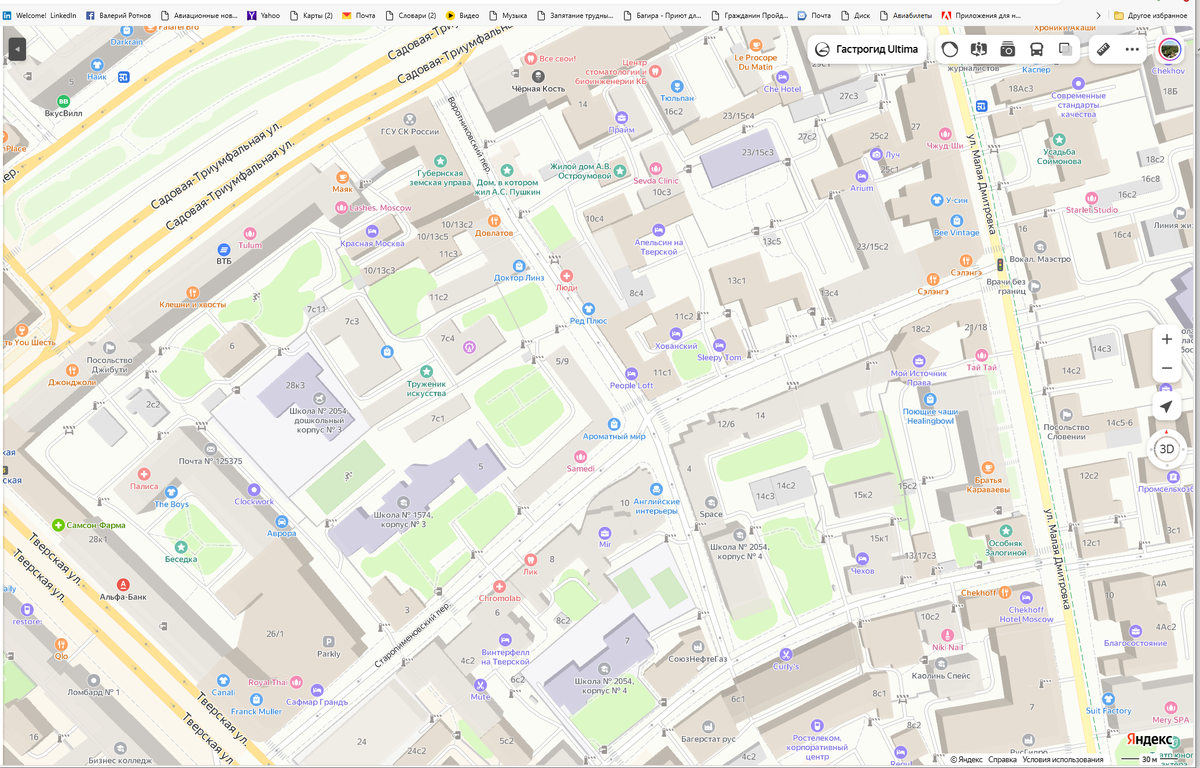The image size is (1200, 768).
Task: Select the Самсон Фарма pharmacy pin
Action: click(59, 525)
